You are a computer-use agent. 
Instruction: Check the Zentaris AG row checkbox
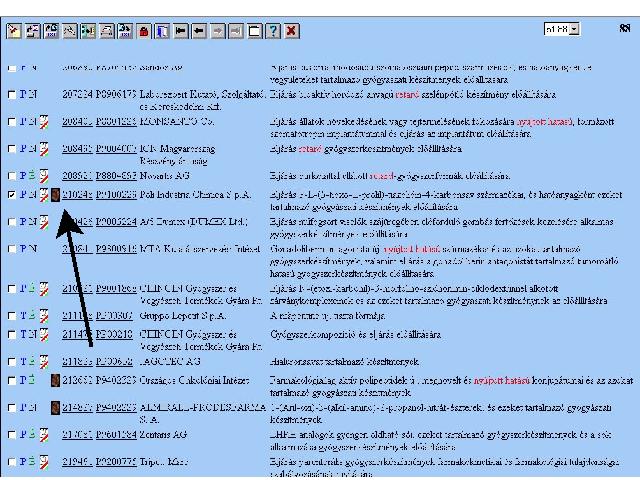click(12, 435)
